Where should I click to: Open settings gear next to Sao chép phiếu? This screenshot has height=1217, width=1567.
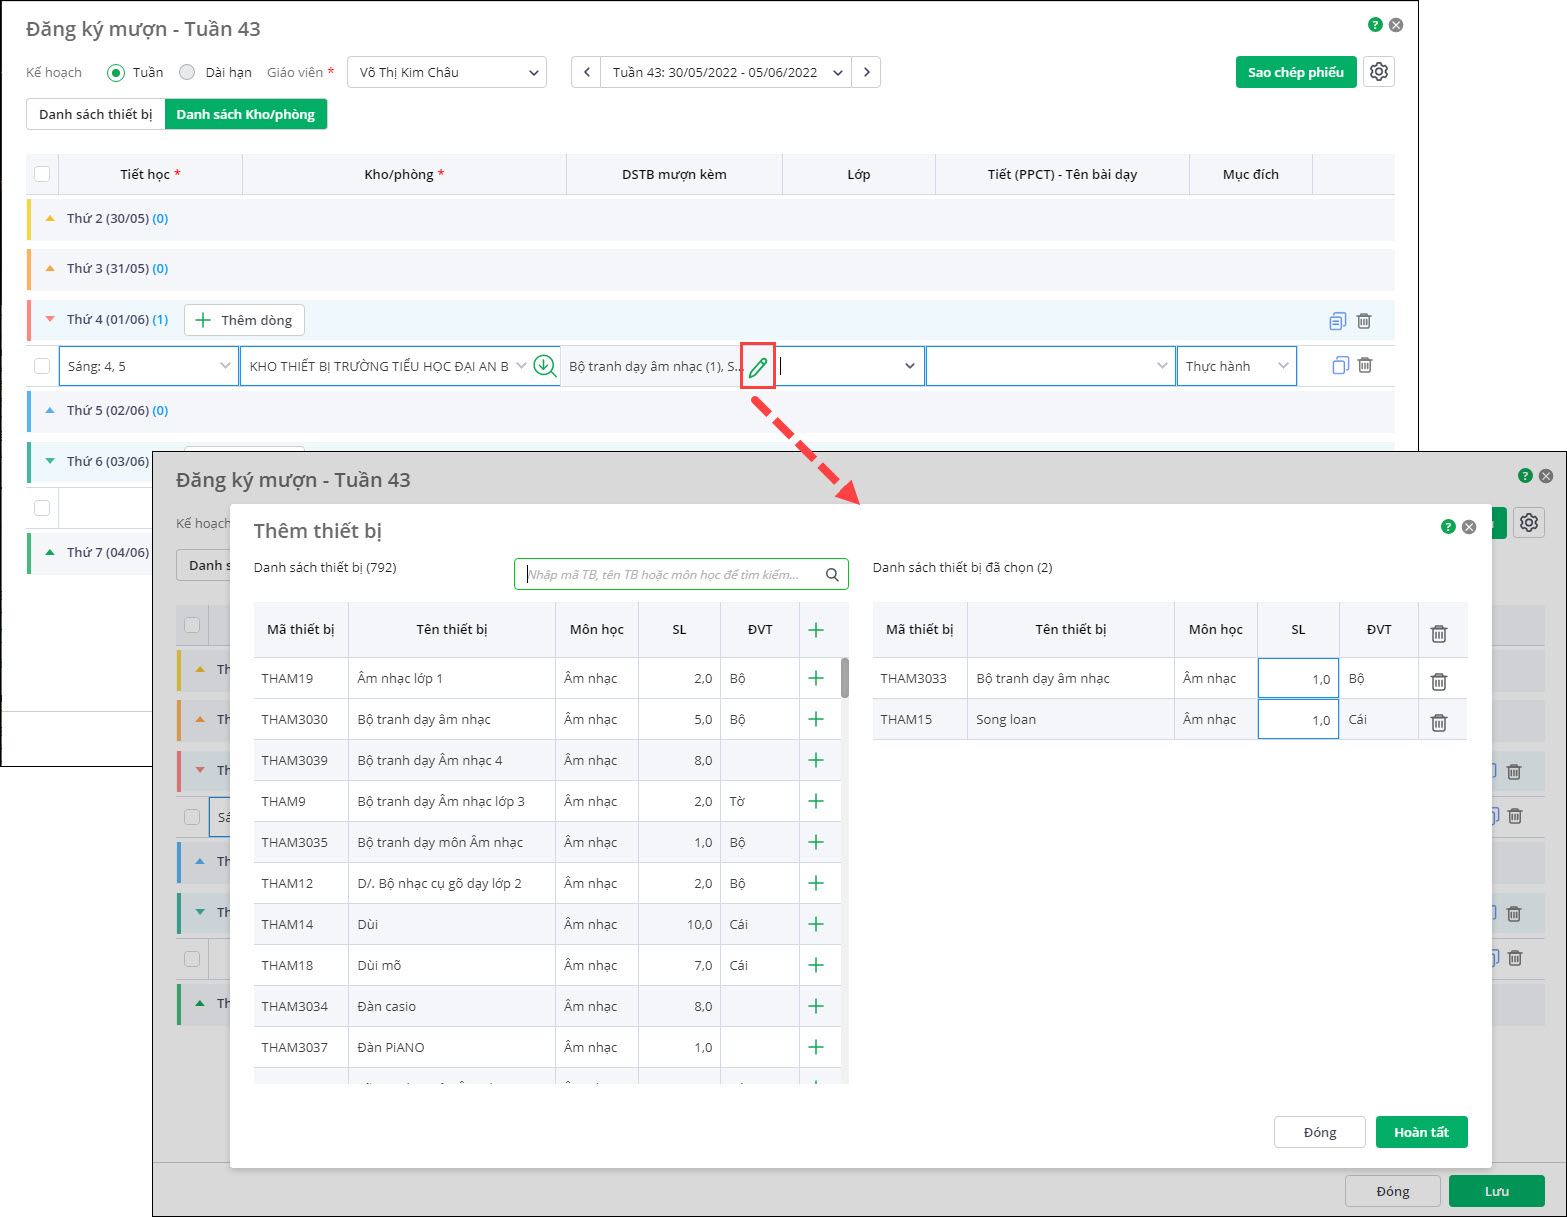[x=1379, y=72]
